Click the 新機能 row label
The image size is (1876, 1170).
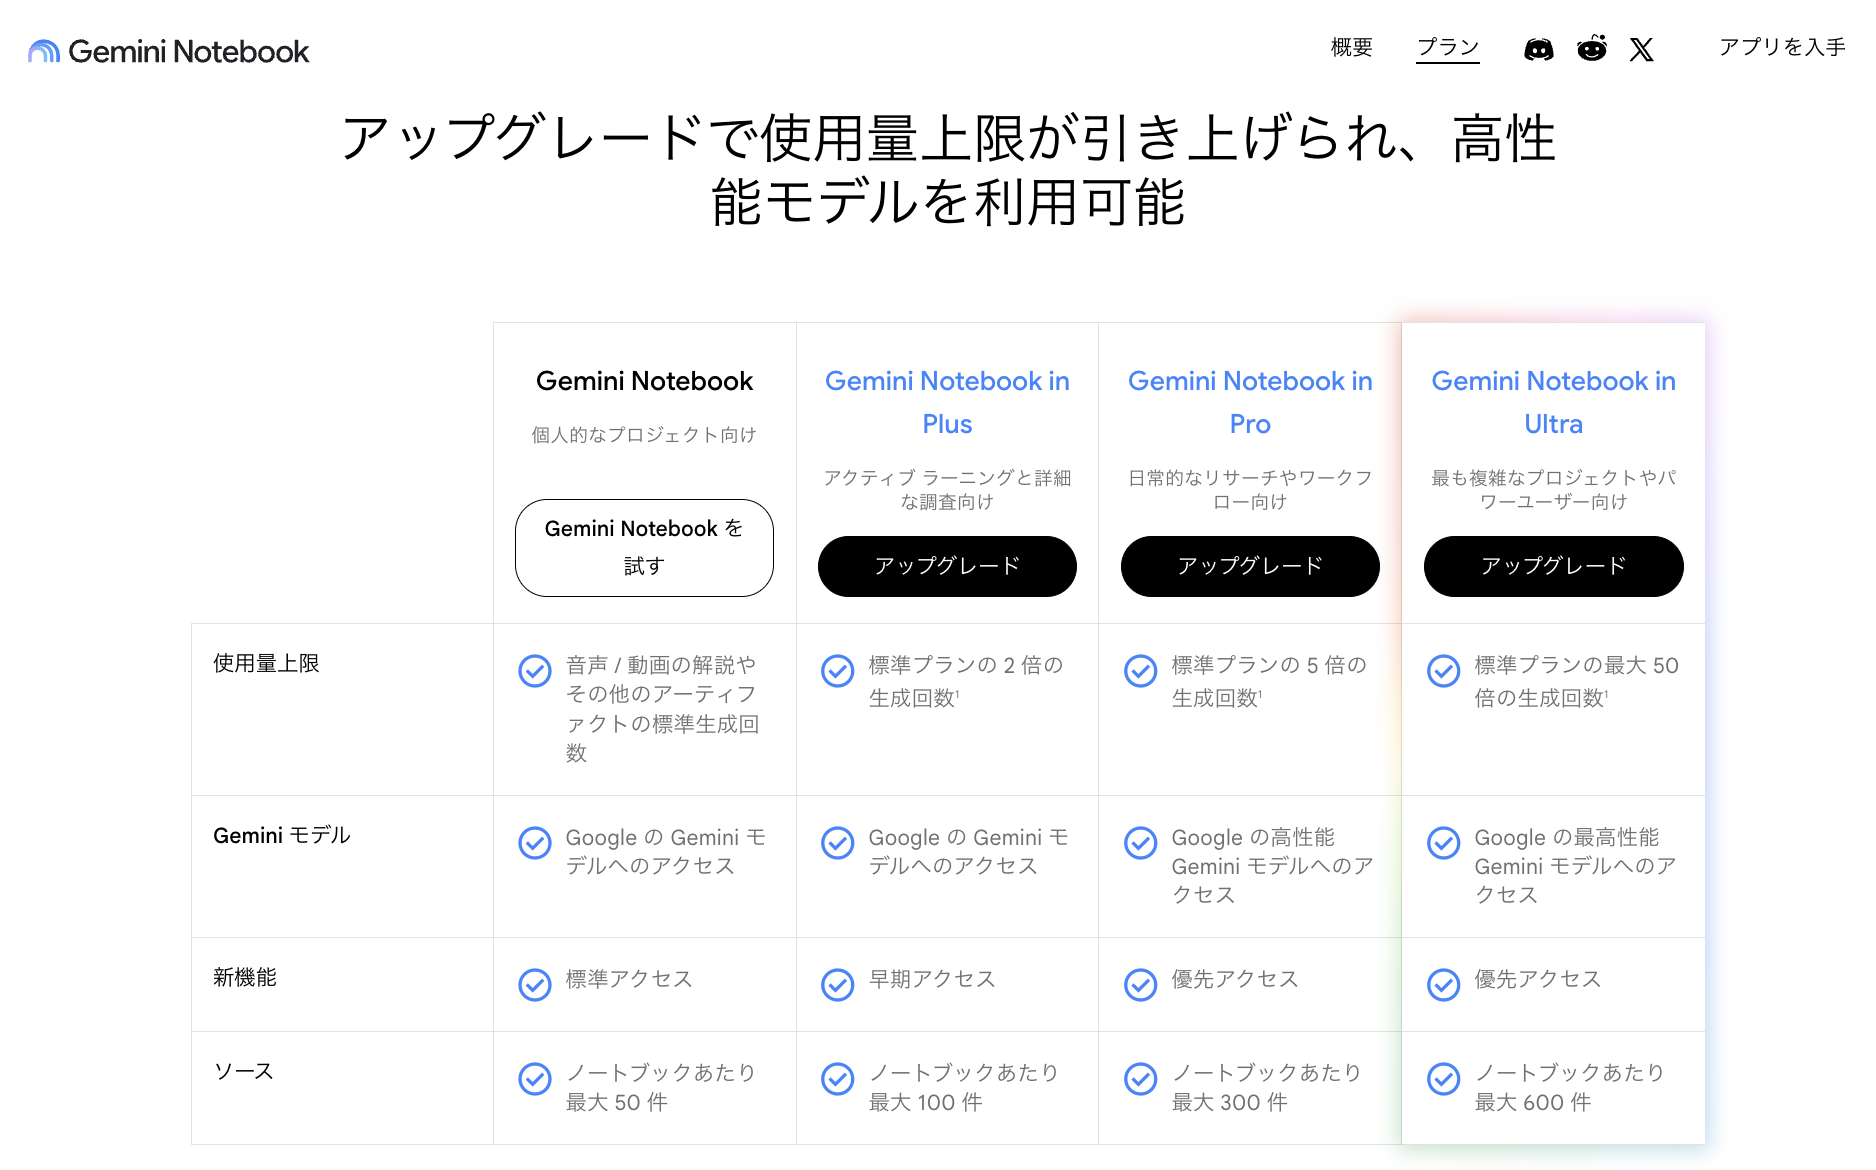[x=245, y=977]
